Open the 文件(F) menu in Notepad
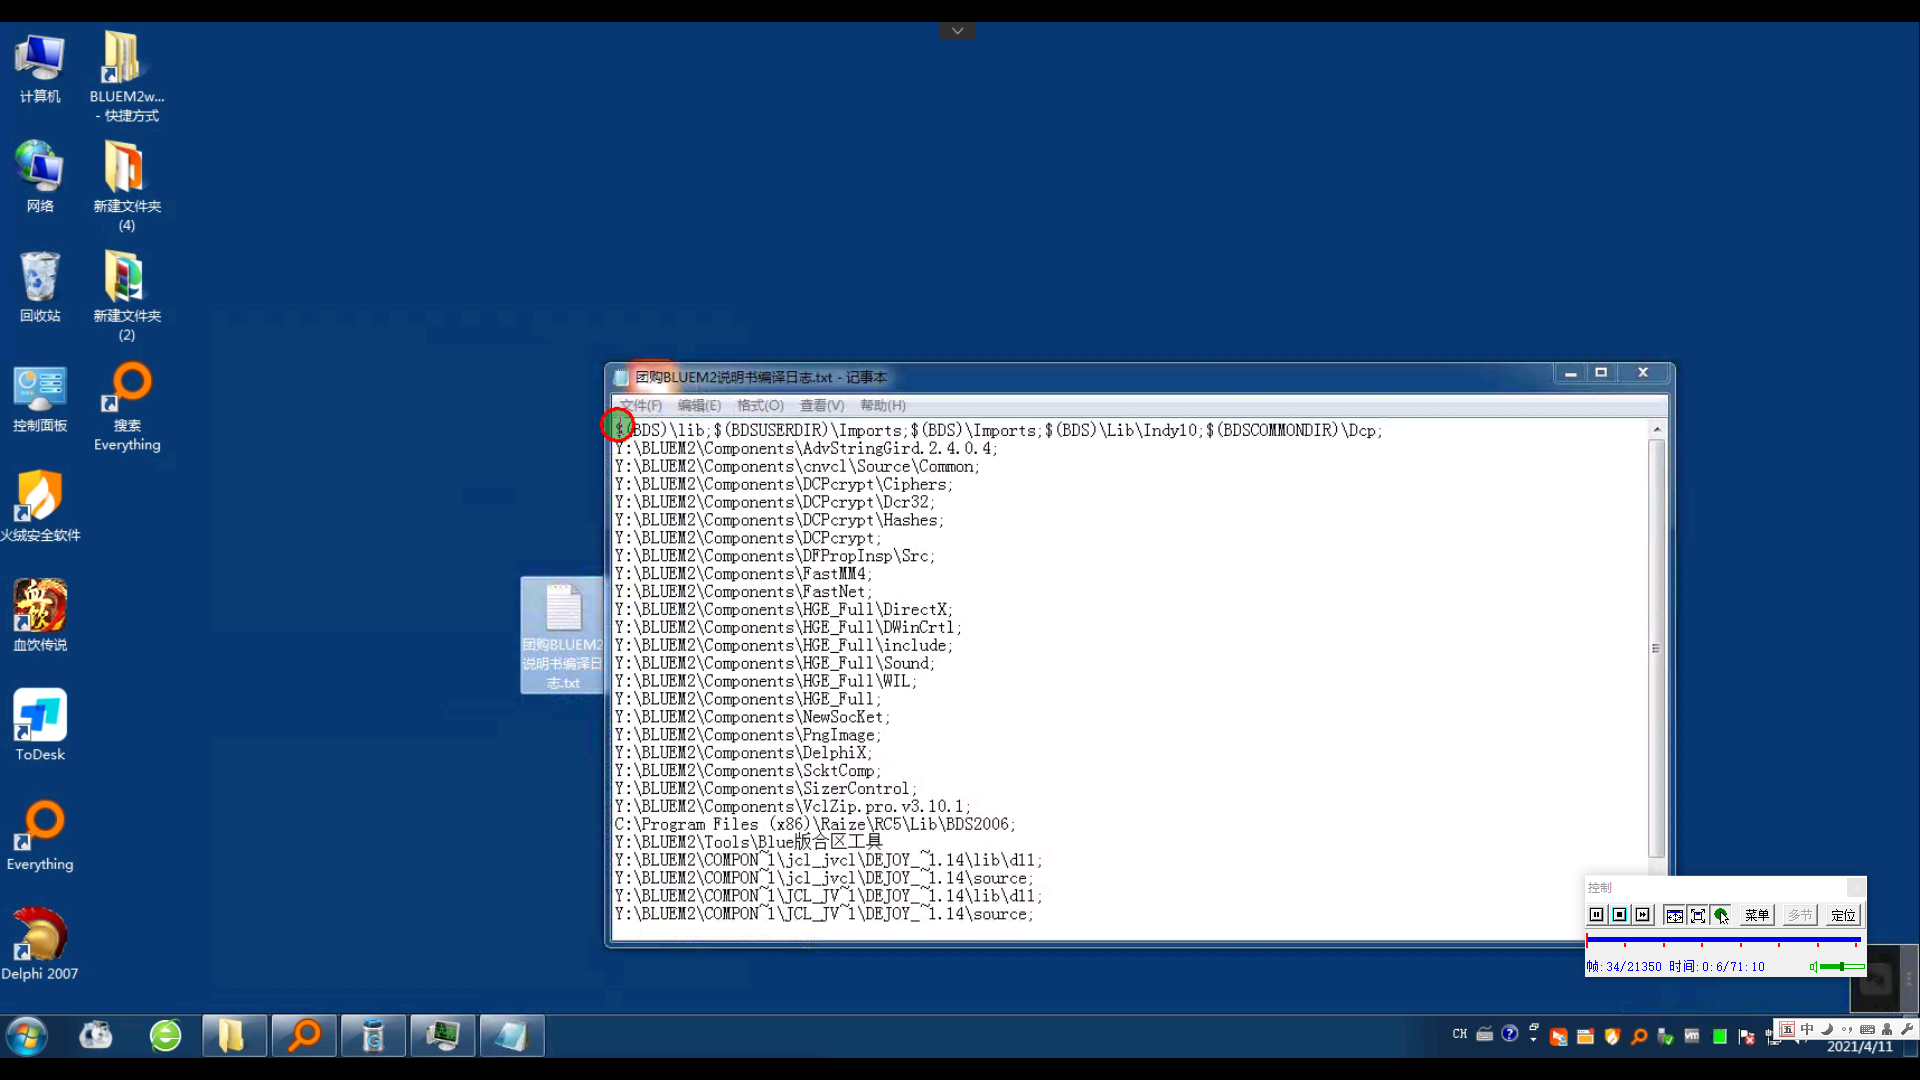 point(640,405)
